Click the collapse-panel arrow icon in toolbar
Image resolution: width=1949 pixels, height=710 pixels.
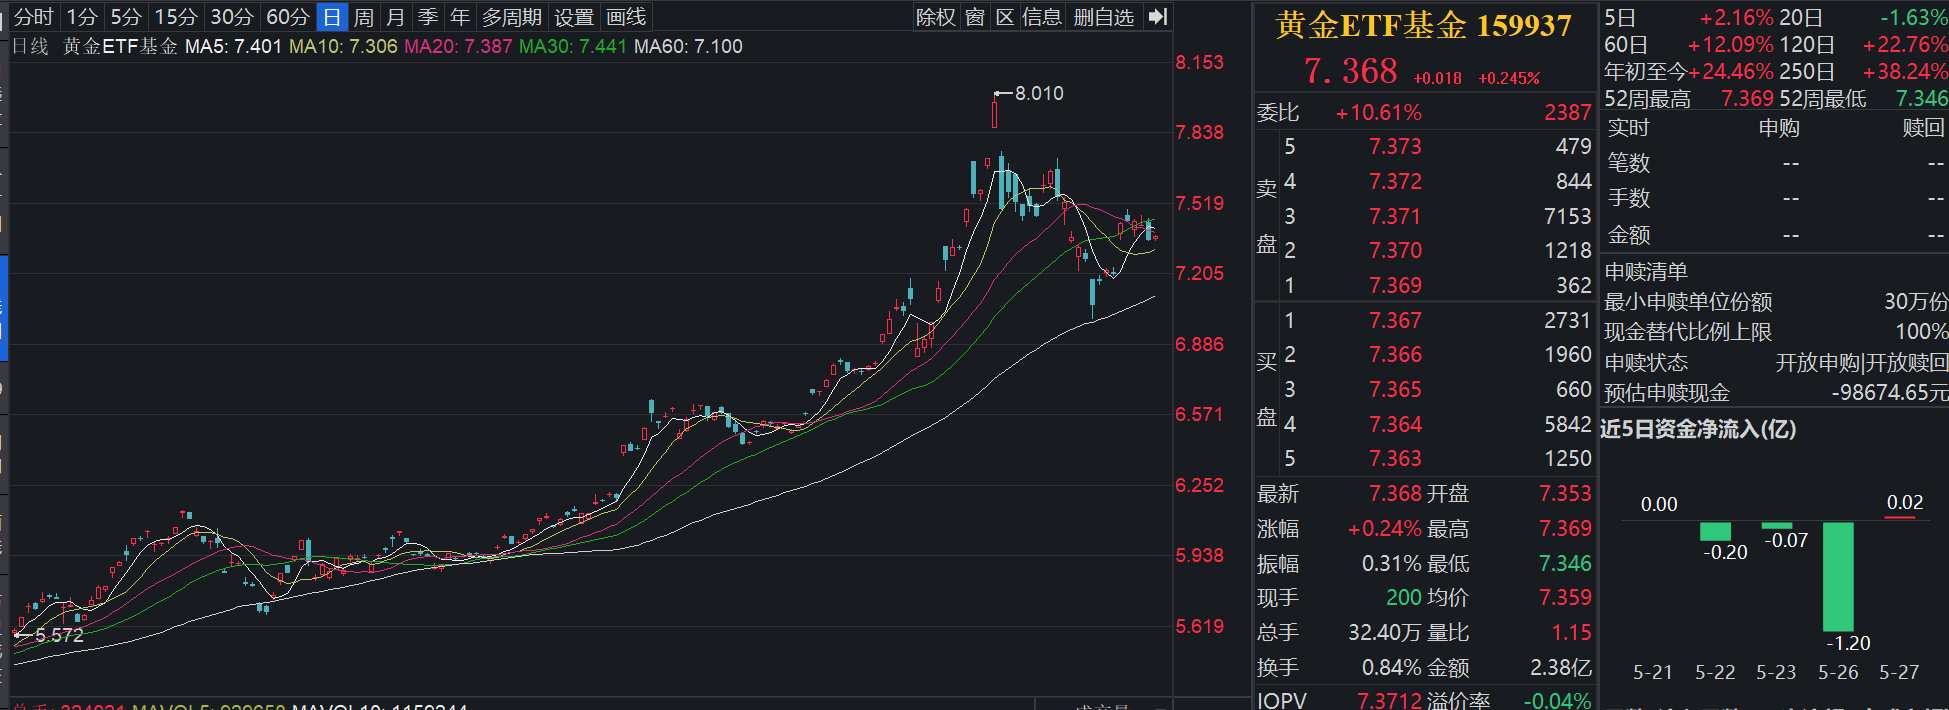coord(1157,17)
